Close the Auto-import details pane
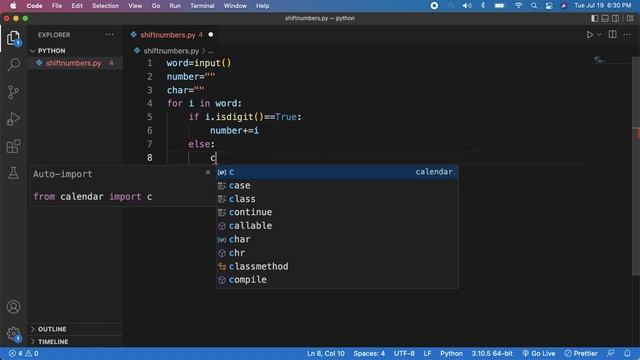The height and width of the screenshot is (360, 640). (x=208, y=173)
